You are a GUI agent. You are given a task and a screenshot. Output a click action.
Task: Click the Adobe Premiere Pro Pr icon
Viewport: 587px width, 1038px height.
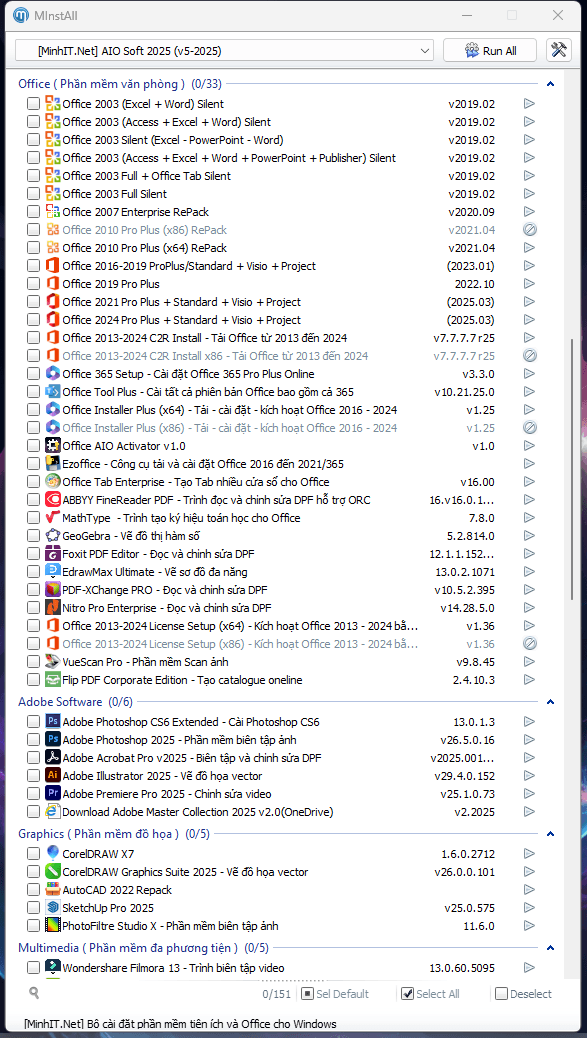pyautogui.click(x=52, y=793)
